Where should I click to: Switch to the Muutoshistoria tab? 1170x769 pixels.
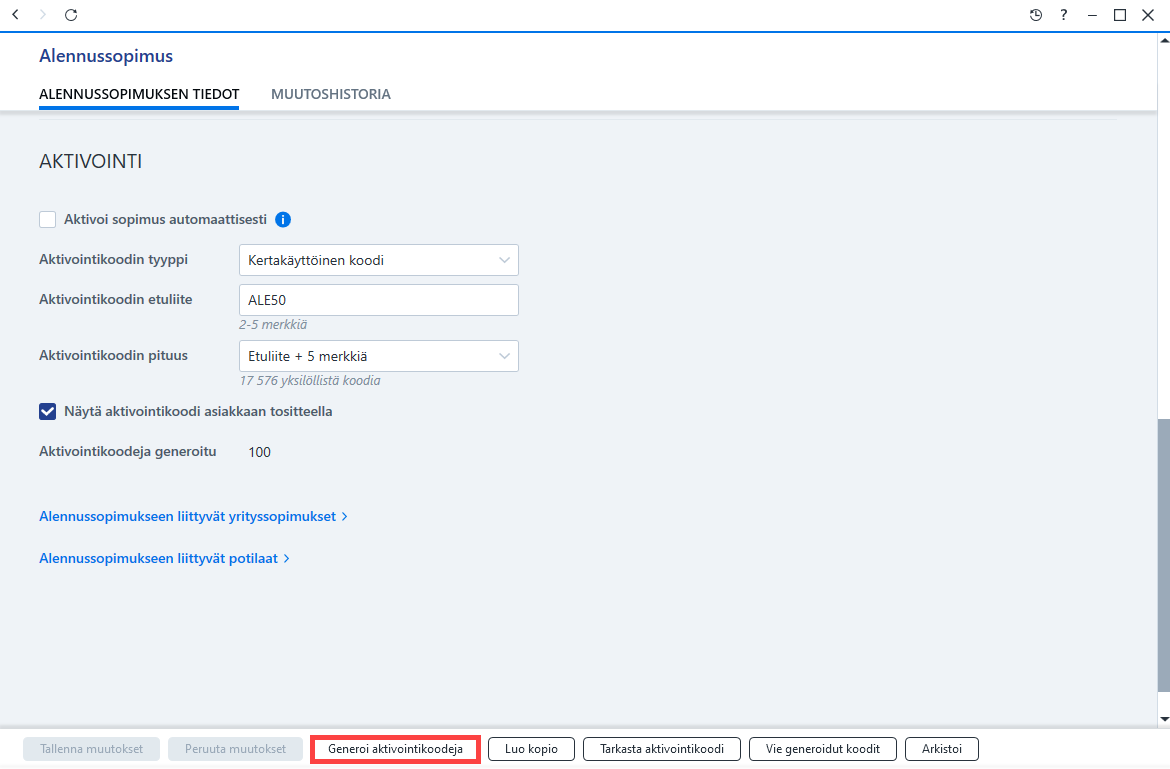[x=331, y=94]
